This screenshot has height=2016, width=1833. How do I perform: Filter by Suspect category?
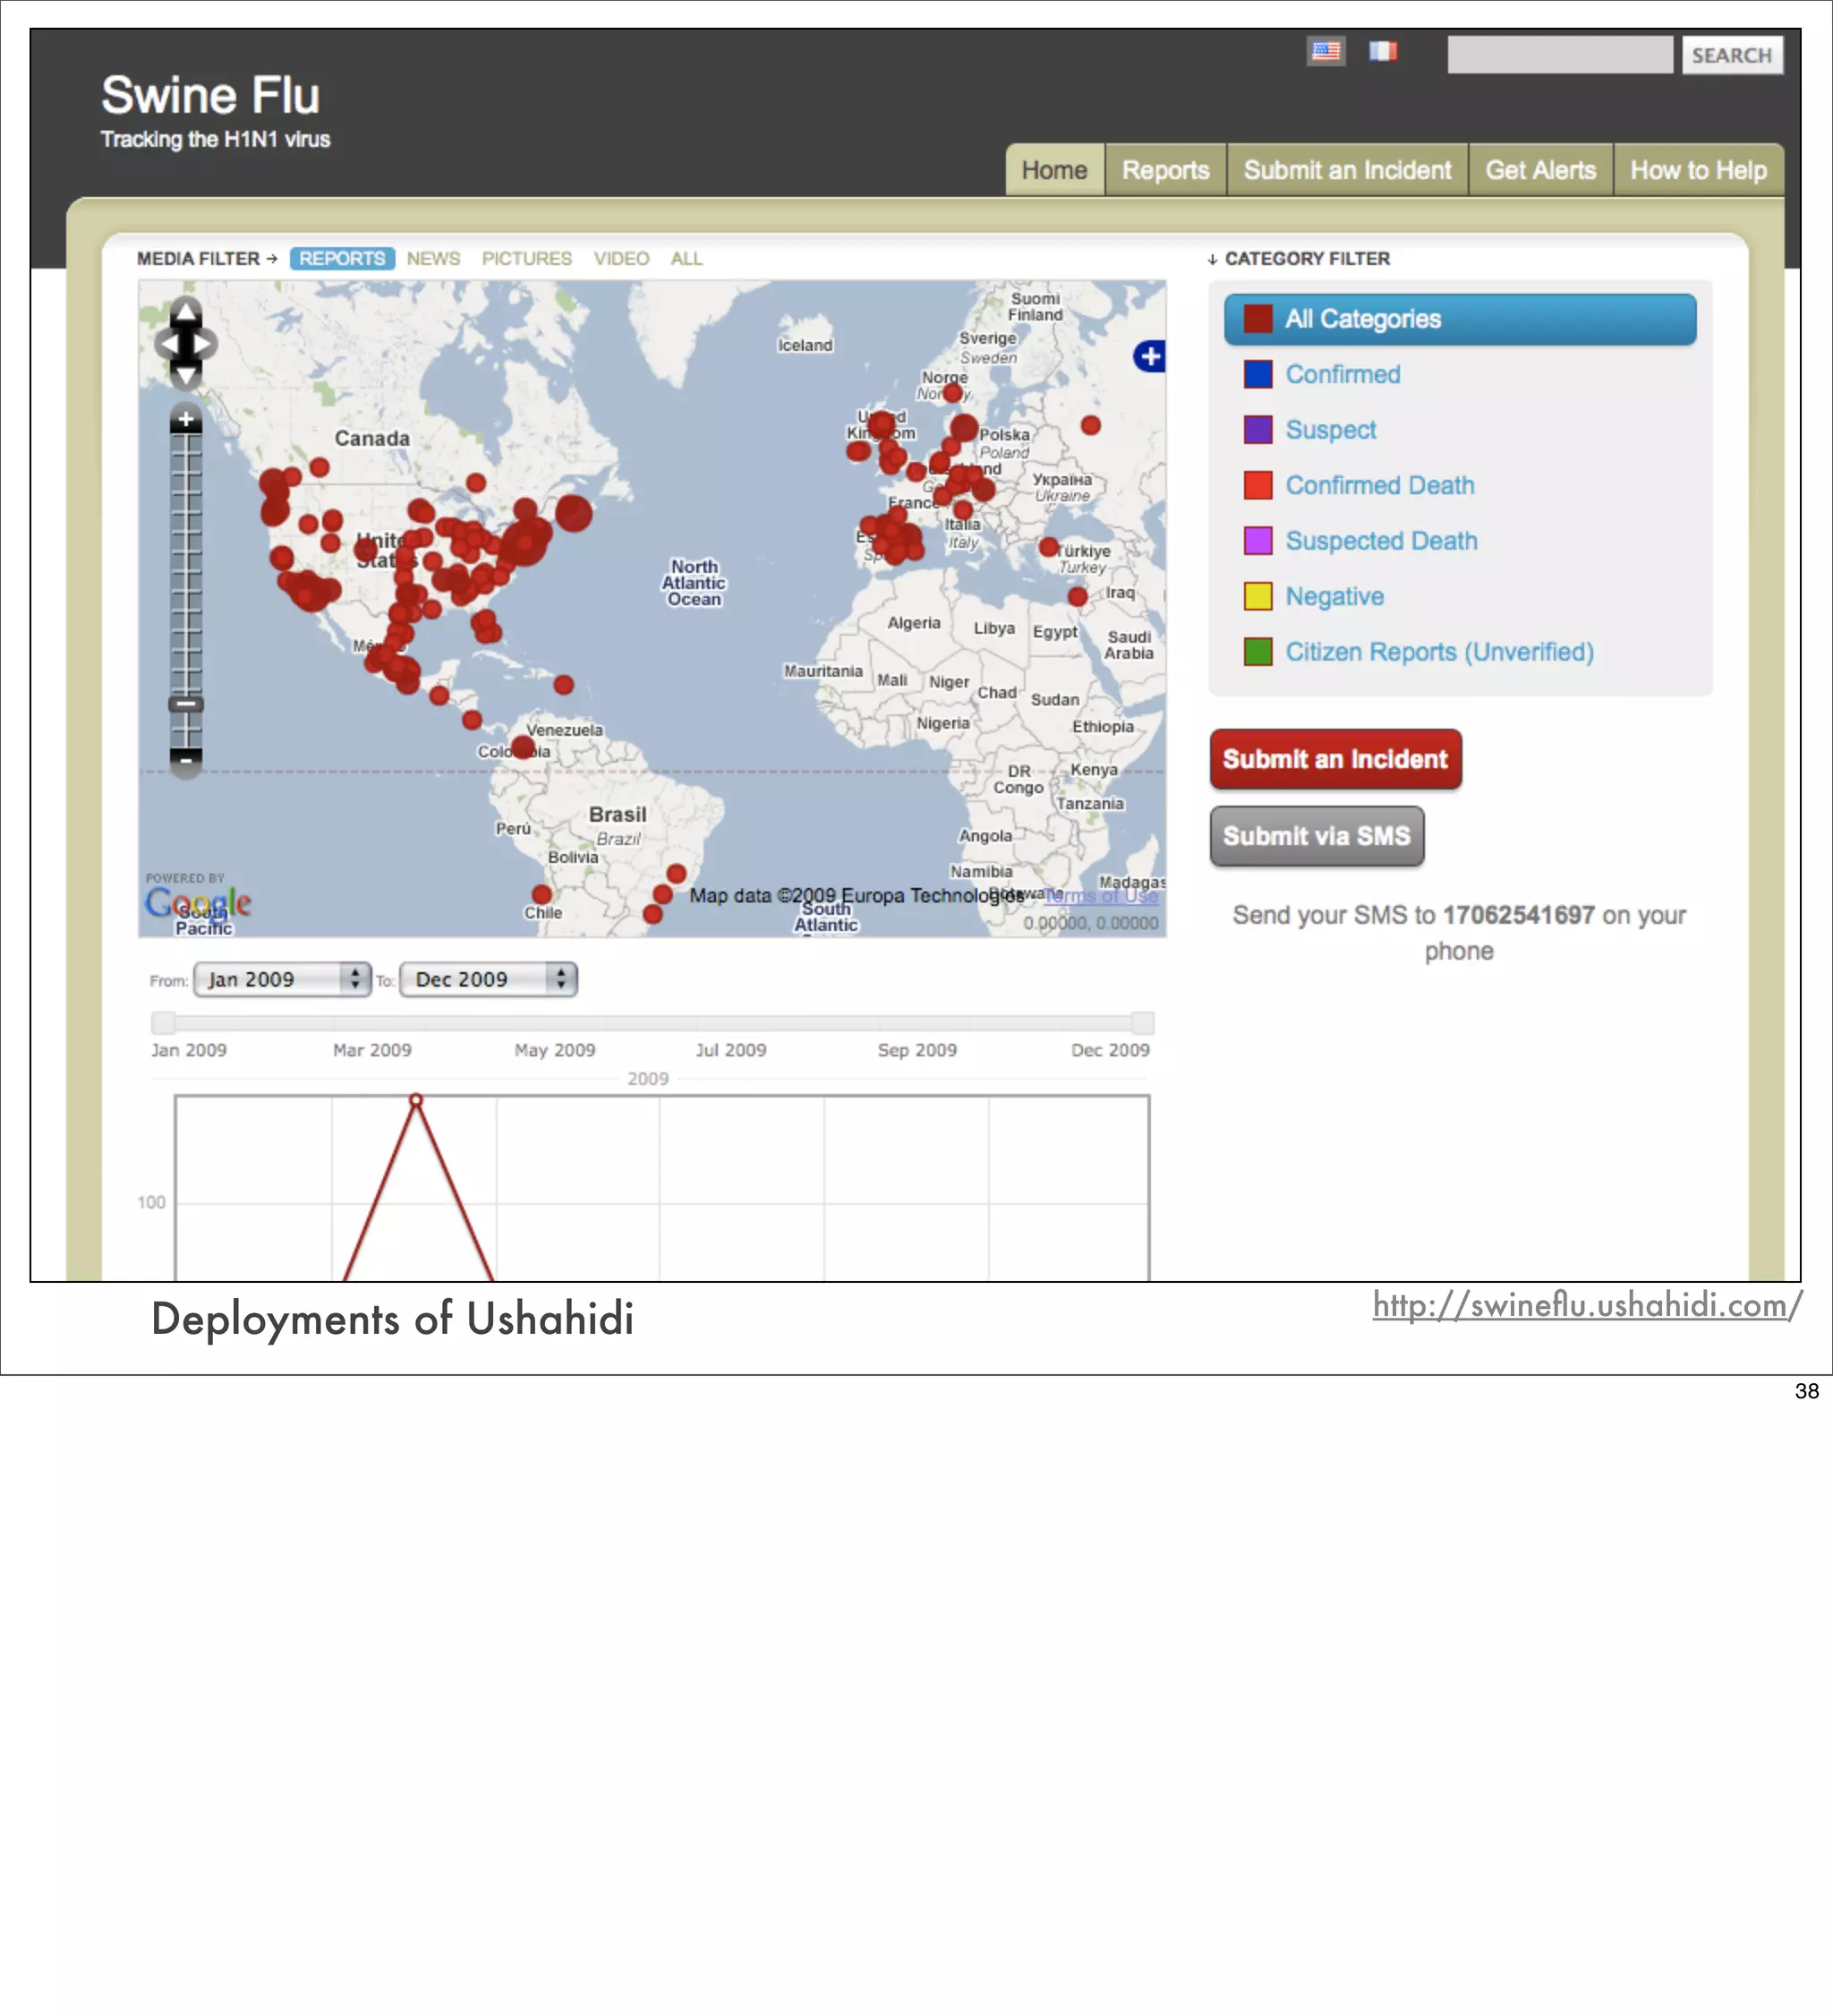[1330, 430]
